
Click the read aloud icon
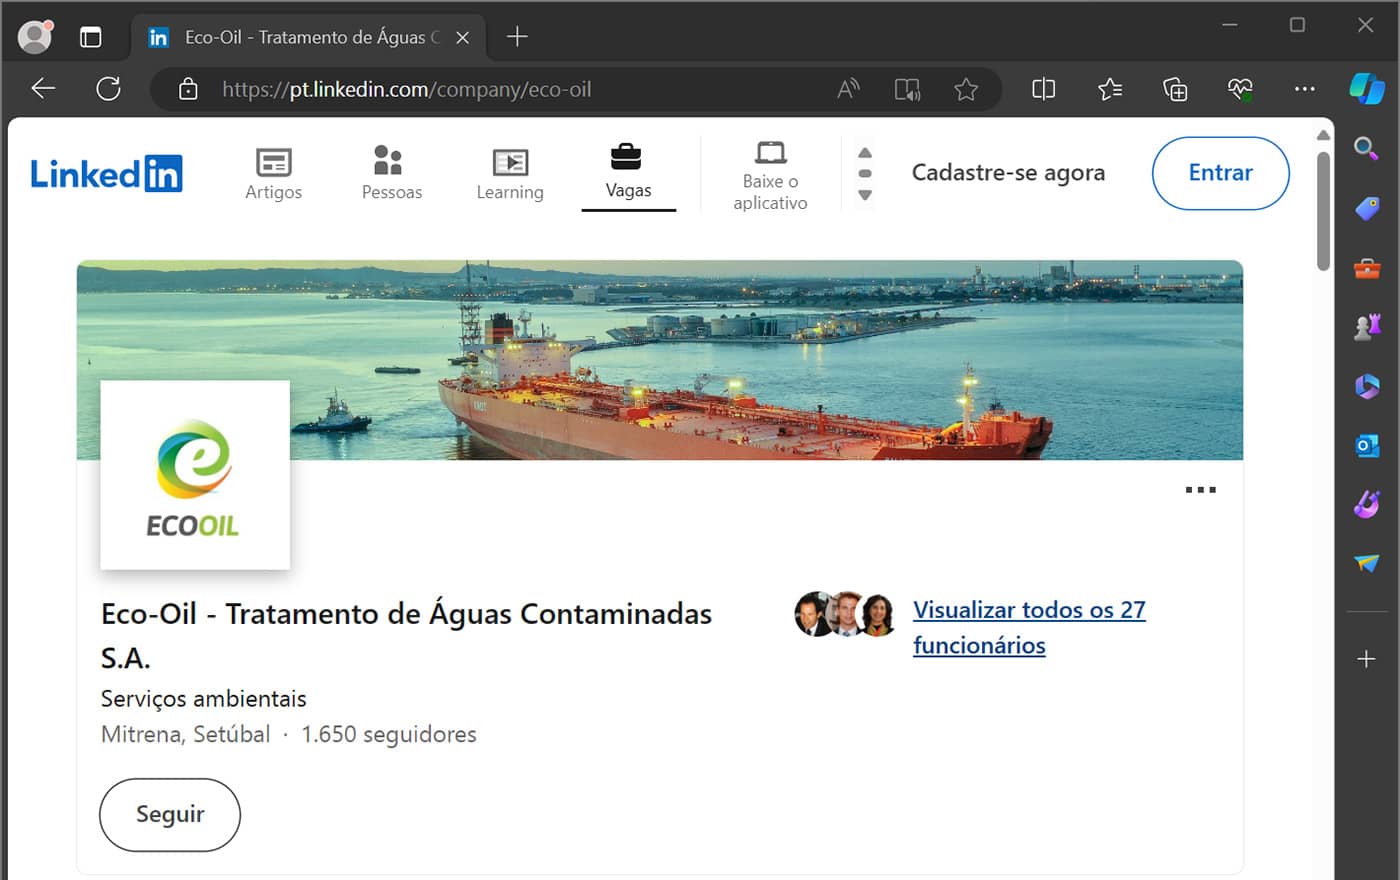(848, 90)
